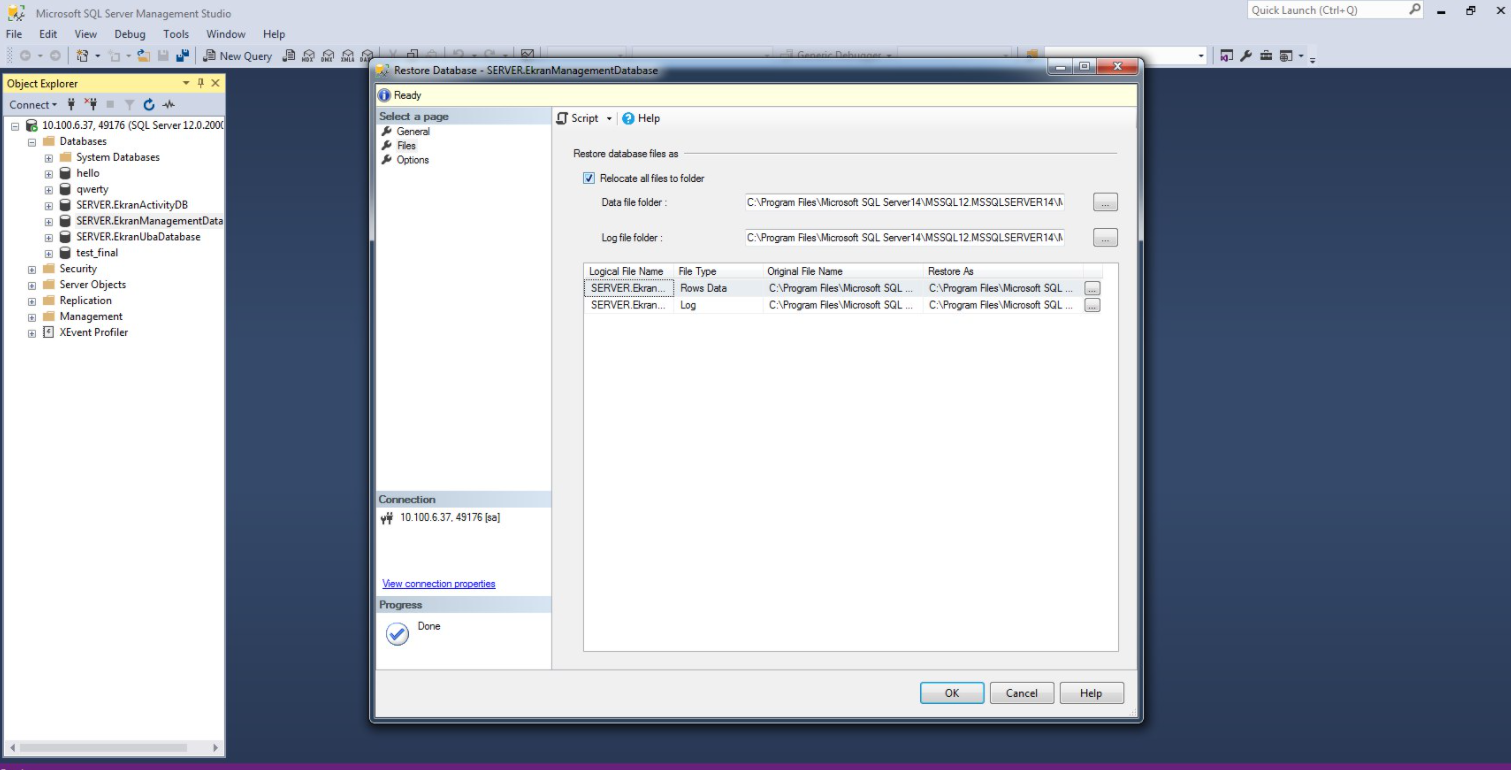Open the Toolbox icon in the toolbar
The width and height of the screenshot is (1511, 770).
1266,56
